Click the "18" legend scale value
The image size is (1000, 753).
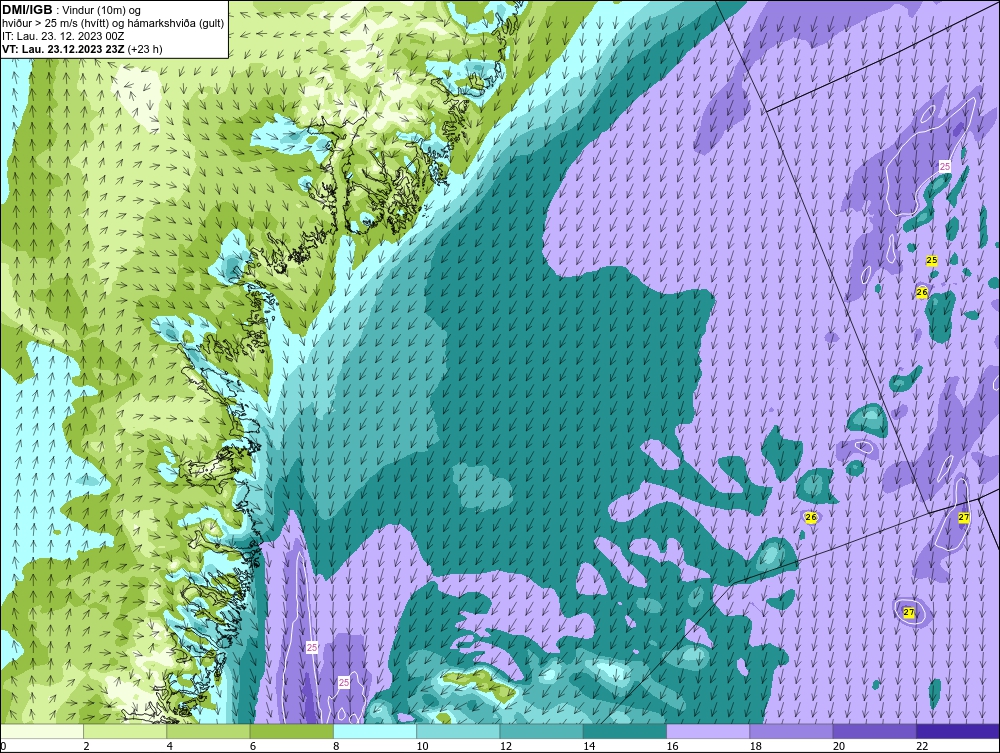pyautogui.click(x=755, y=746)
